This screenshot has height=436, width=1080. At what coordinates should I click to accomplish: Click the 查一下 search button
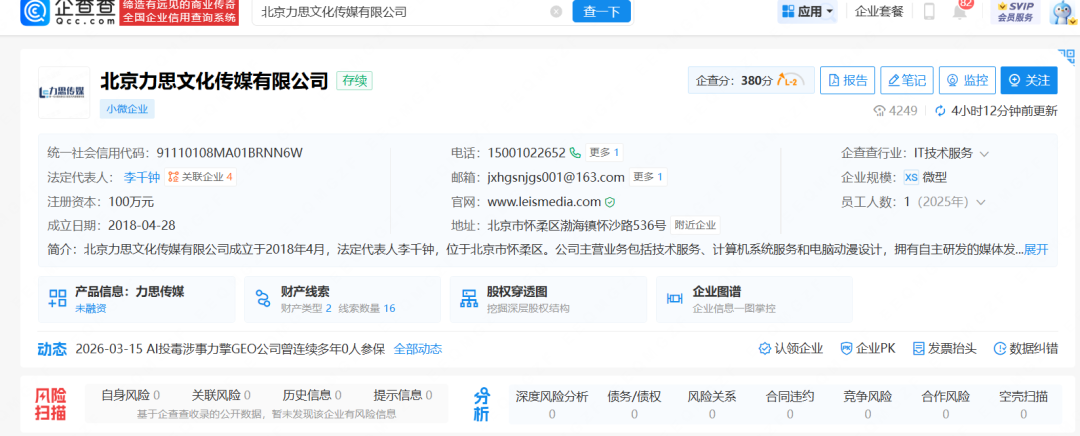click(601, 12)
